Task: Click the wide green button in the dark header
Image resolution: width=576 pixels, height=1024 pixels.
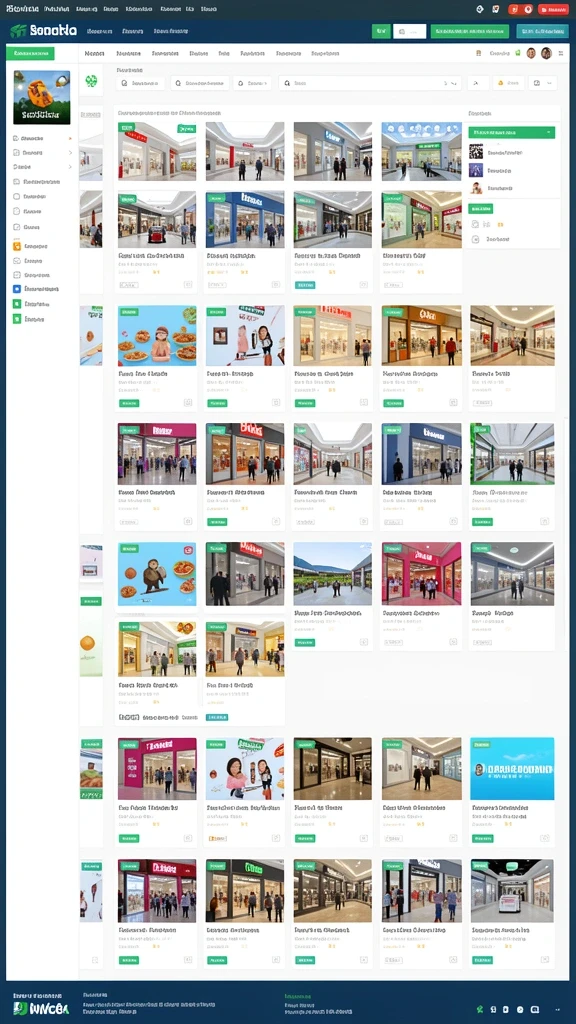Action: [x=470, y=31]
